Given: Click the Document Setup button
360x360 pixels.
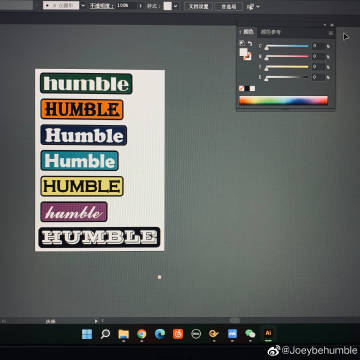Looking at the screenshot, I should click(198, 6).
